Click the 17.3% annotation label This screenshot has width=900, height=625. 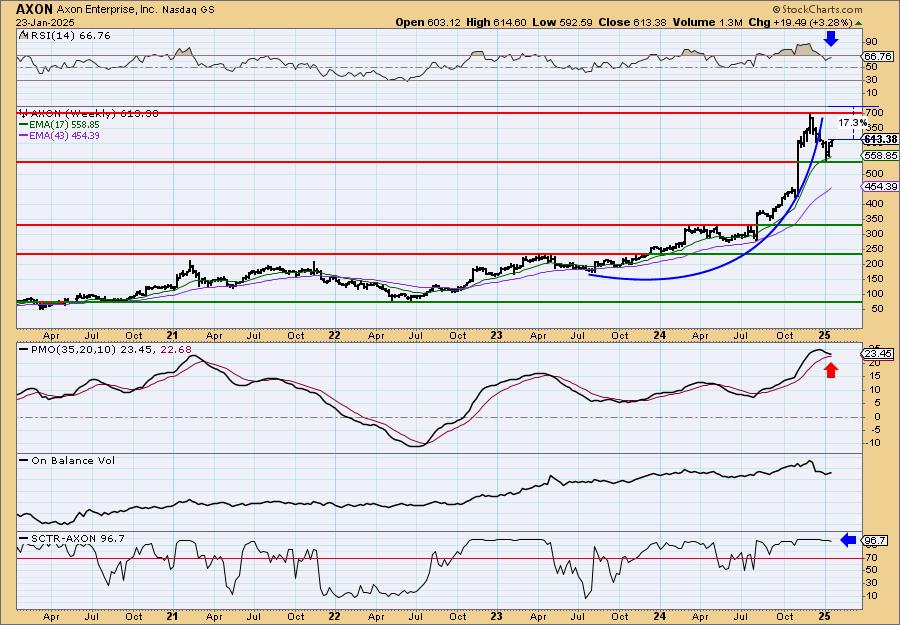coord(852,123)
